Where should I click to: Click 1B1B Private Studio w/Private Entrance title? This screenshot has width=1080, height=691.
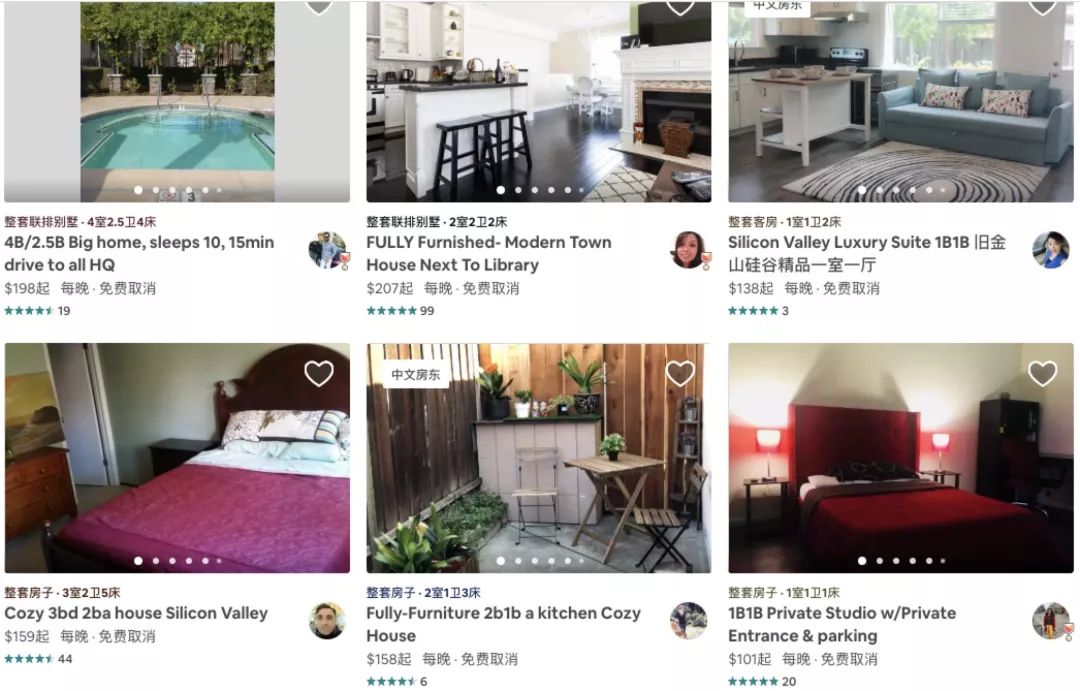point(842,624)
